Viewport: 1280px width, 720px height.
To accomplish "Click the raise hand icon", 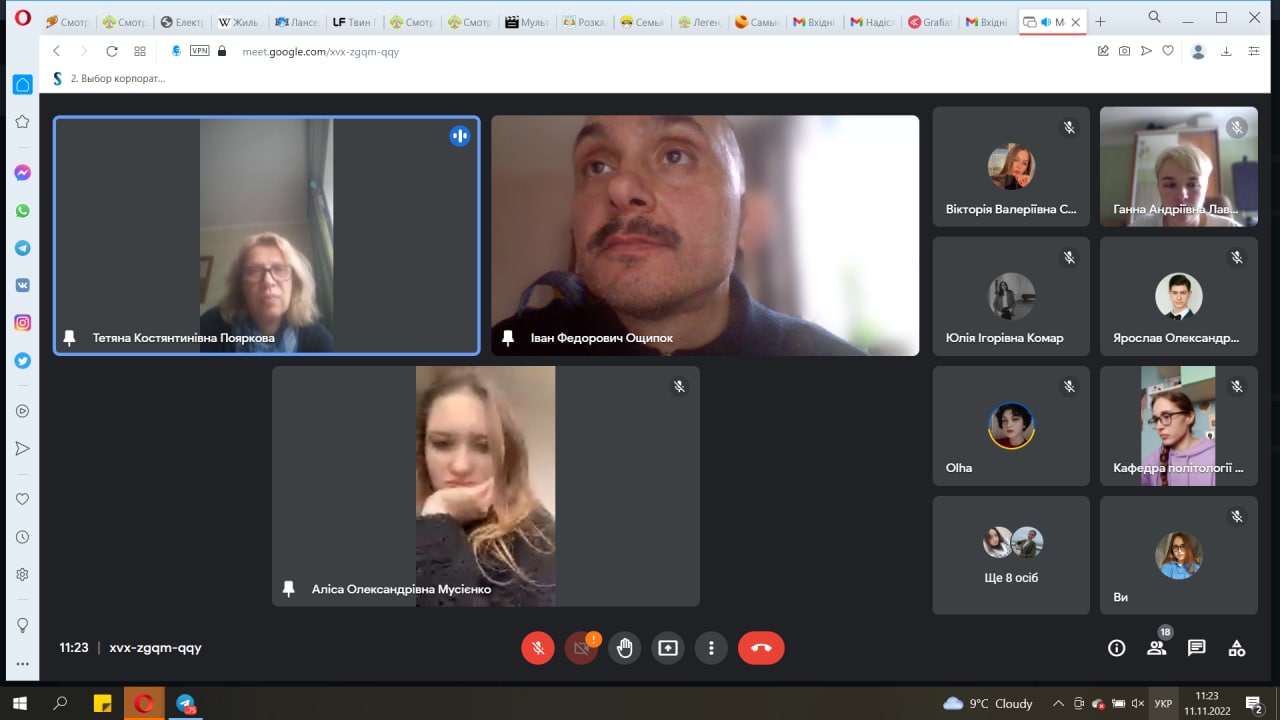I will point(625,648).
